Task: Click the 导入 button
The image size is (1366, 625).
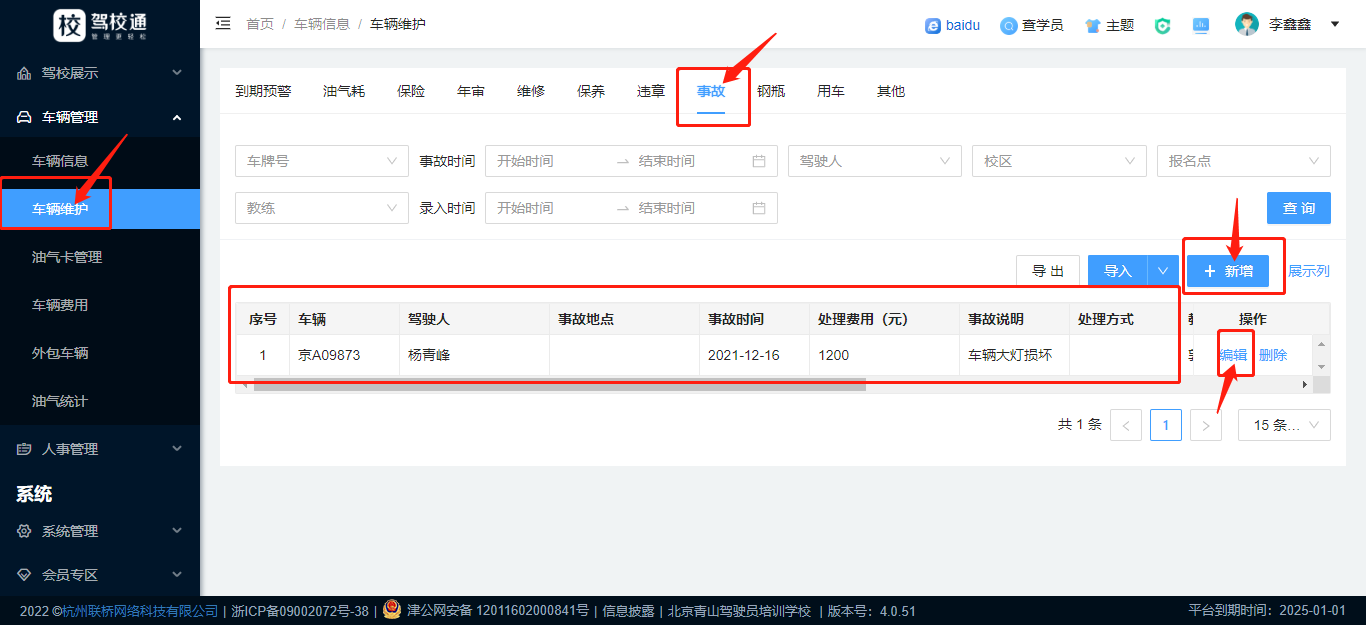Action: [1117, 271]
